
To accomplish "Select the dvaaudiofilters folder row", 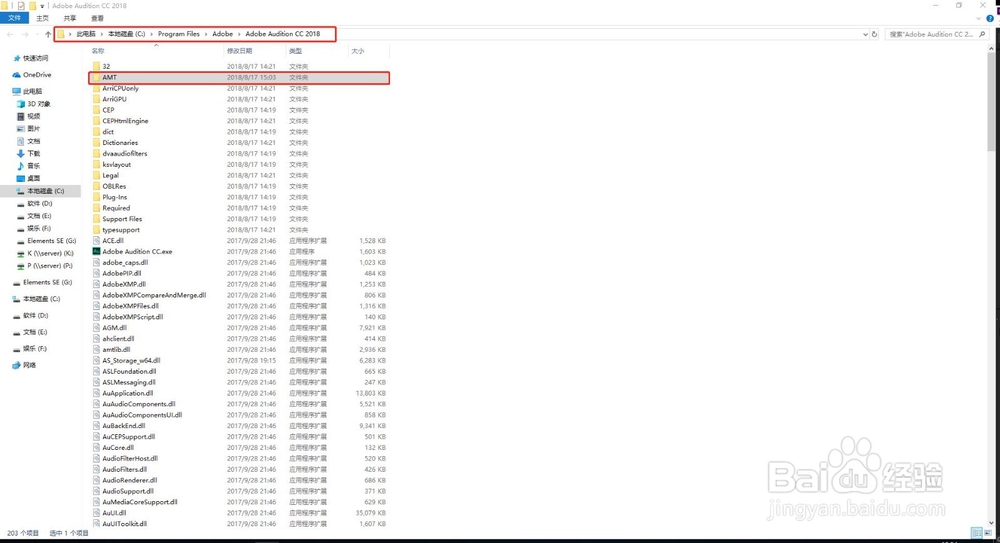I will click(x=239, y=154).
